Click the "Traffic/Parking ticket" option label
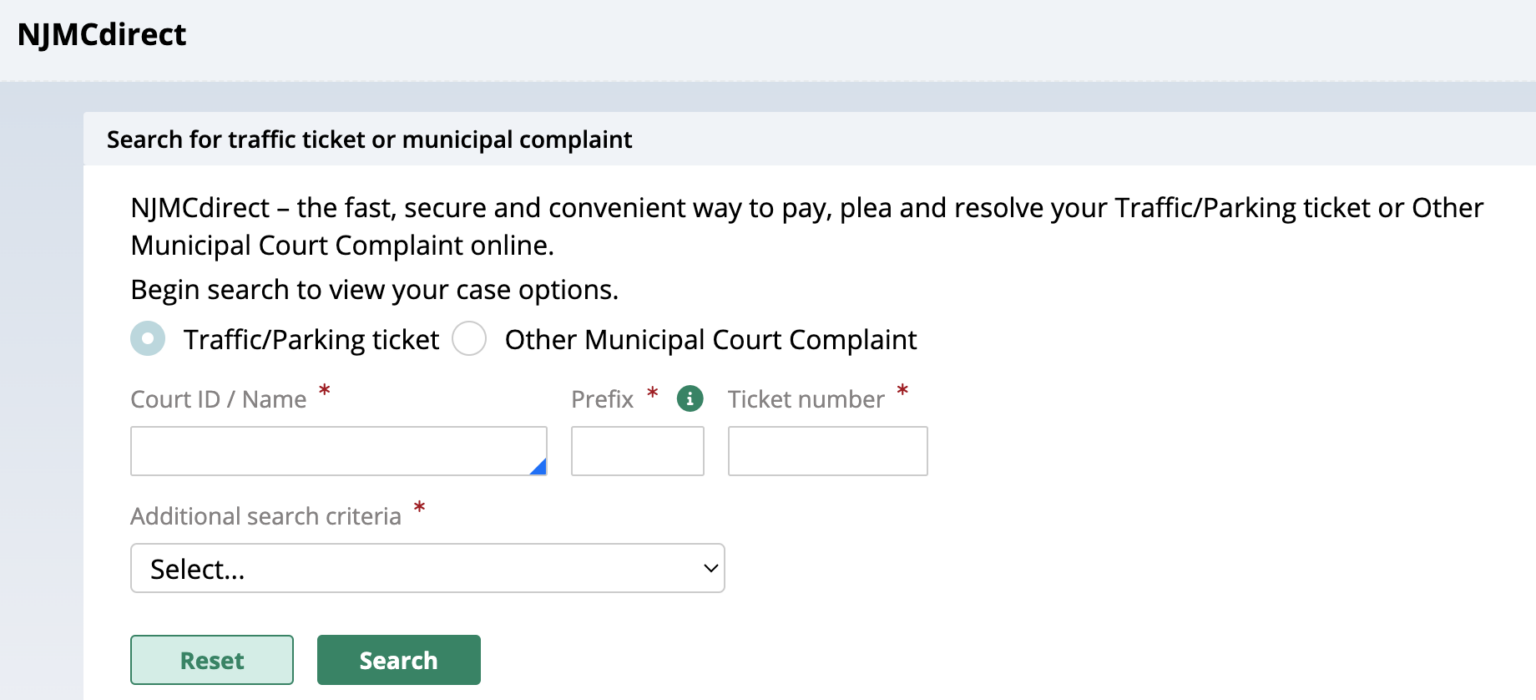The image size is (1536, 700). click(311, 340)
